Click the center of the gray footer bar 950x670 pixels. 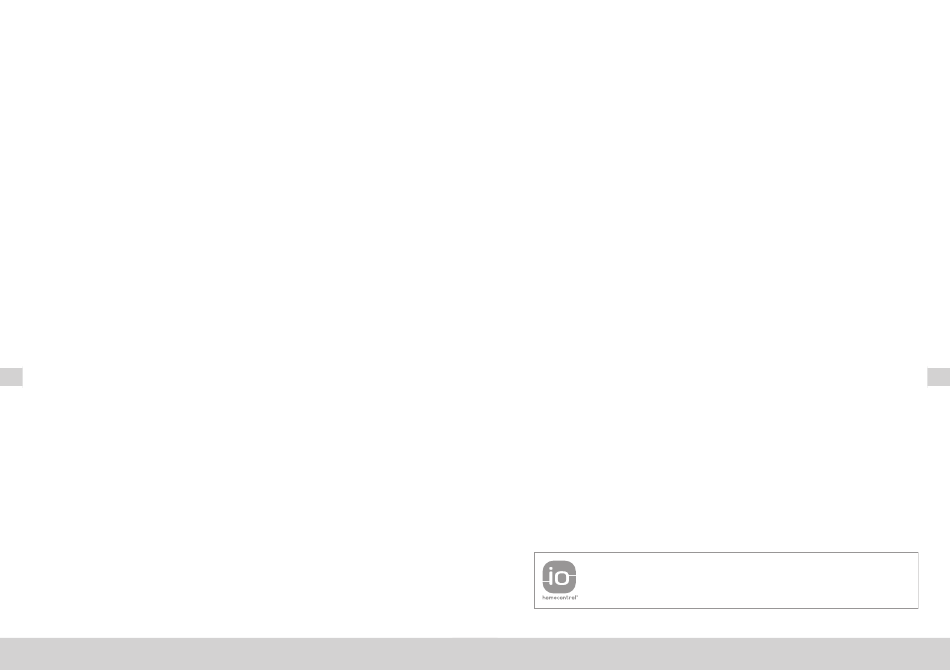pos(475,654)
